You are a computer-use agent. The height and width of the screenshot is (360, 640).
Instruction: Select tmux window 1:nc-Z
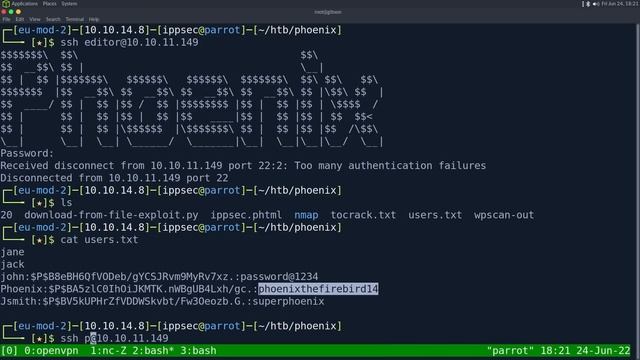pos(108,351)
